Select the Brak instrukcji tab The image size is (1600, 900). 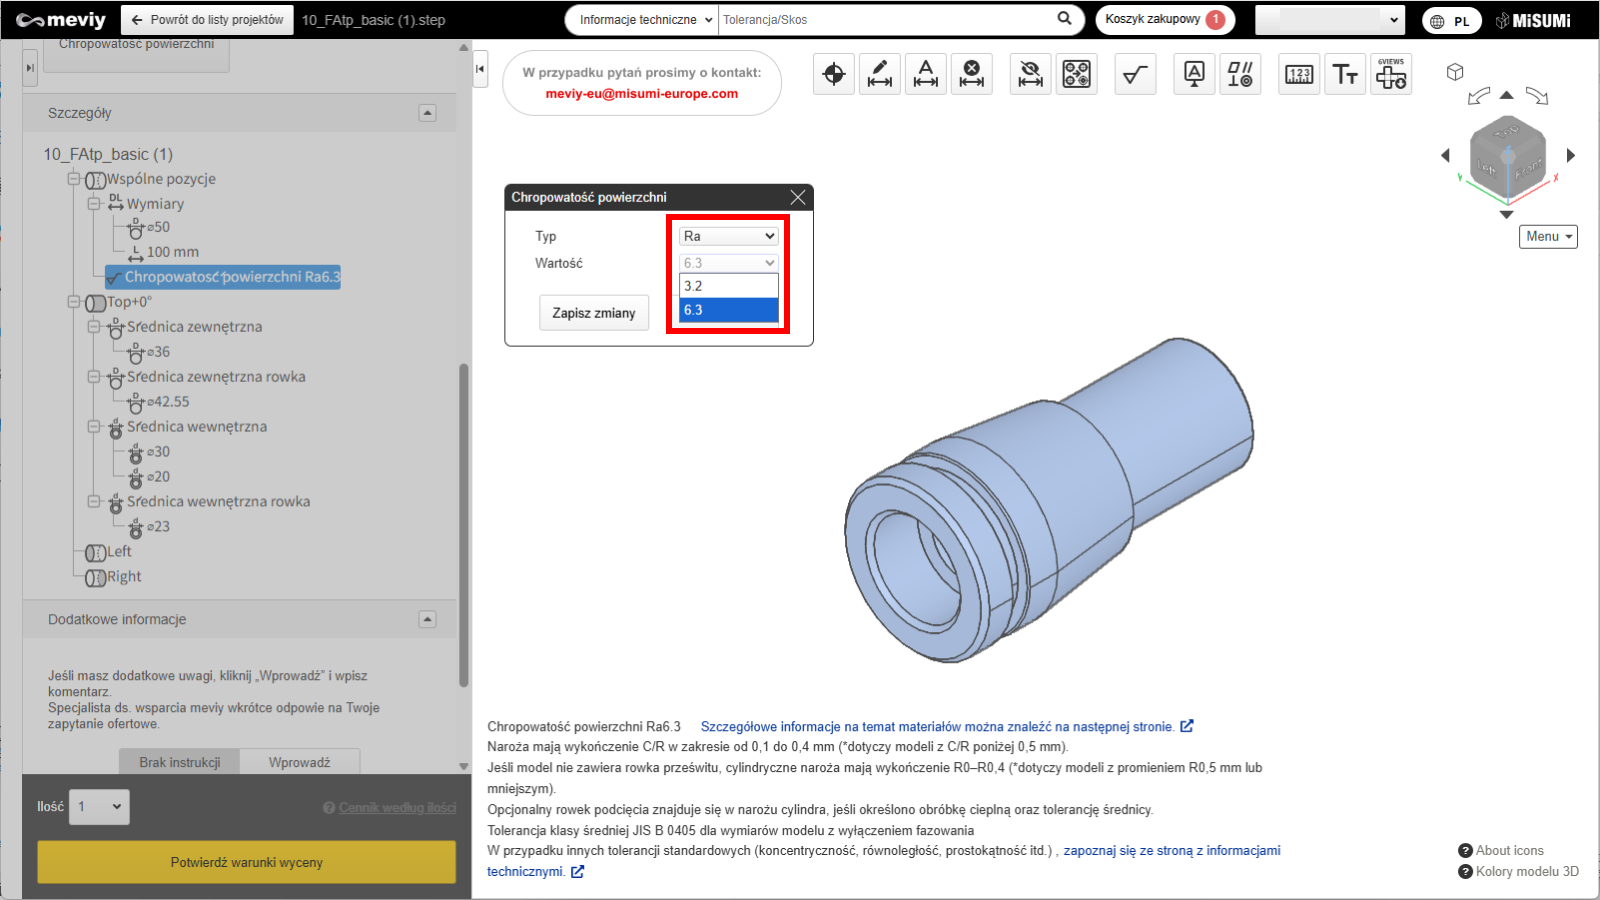coord(180,762)
